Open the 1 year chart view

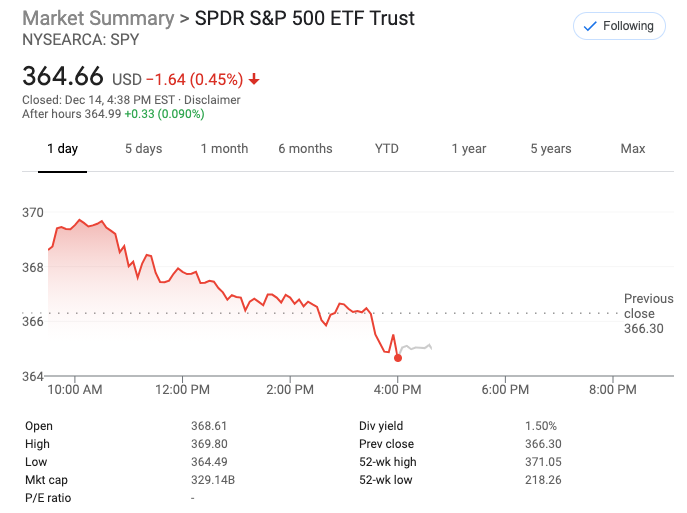[468, 149]
